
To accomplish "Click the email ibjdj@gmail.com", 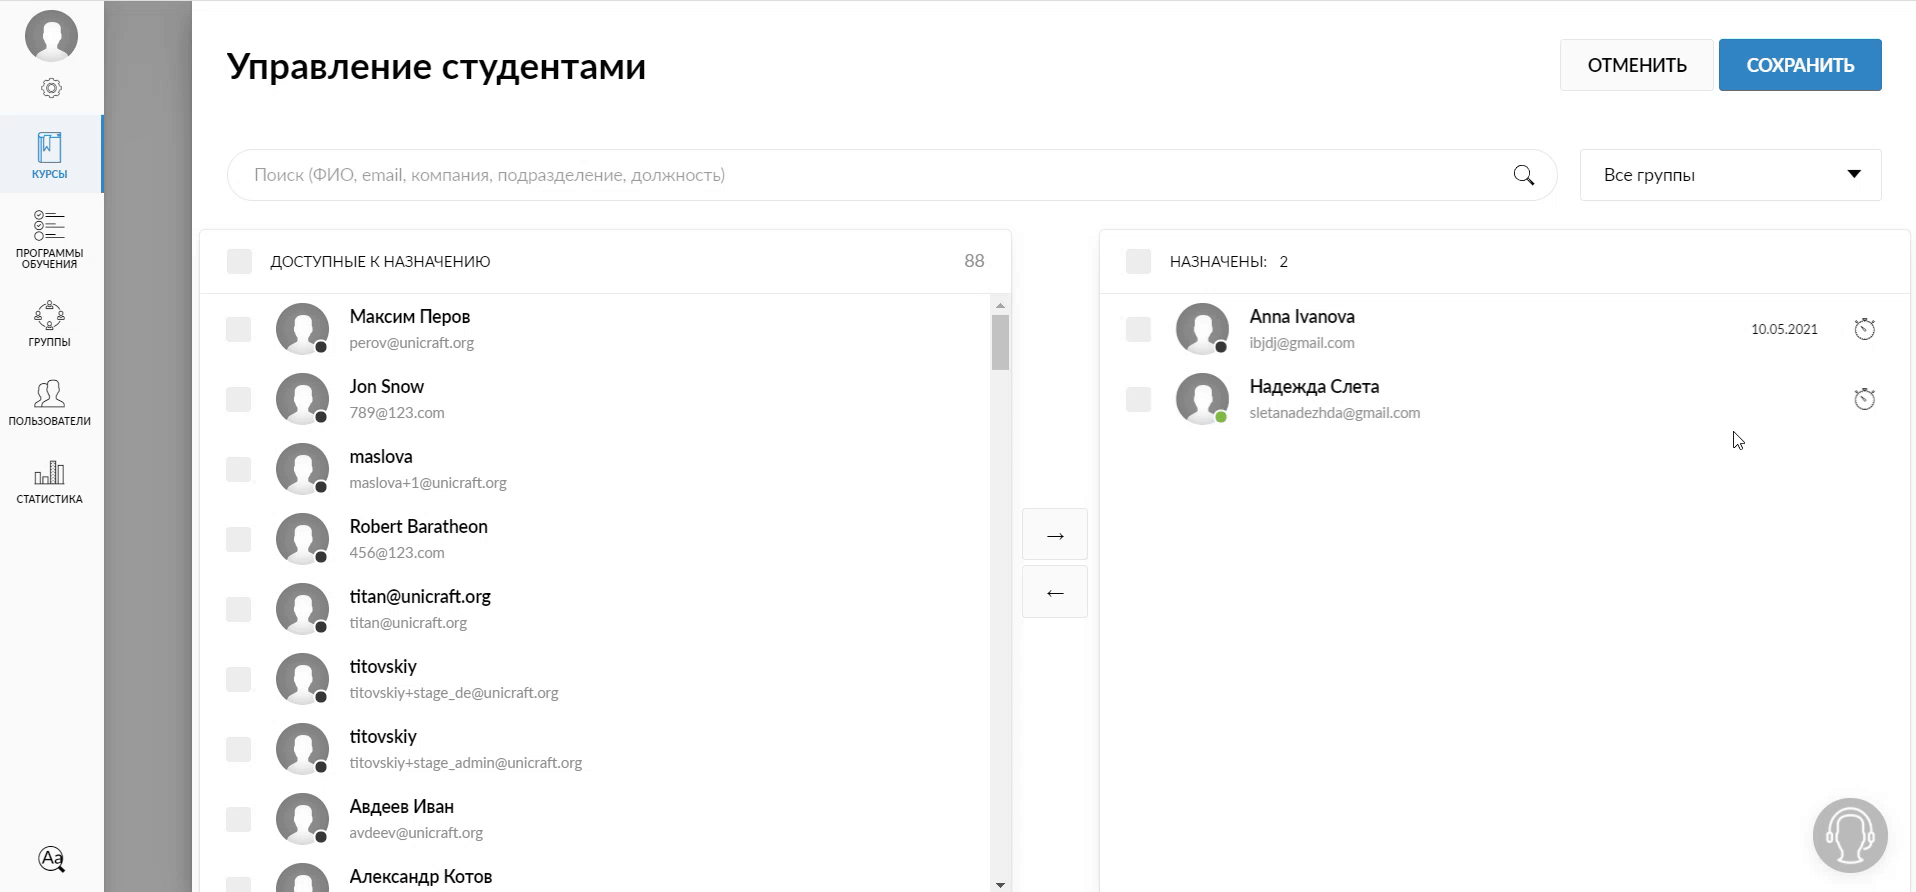I will 1302,343.
